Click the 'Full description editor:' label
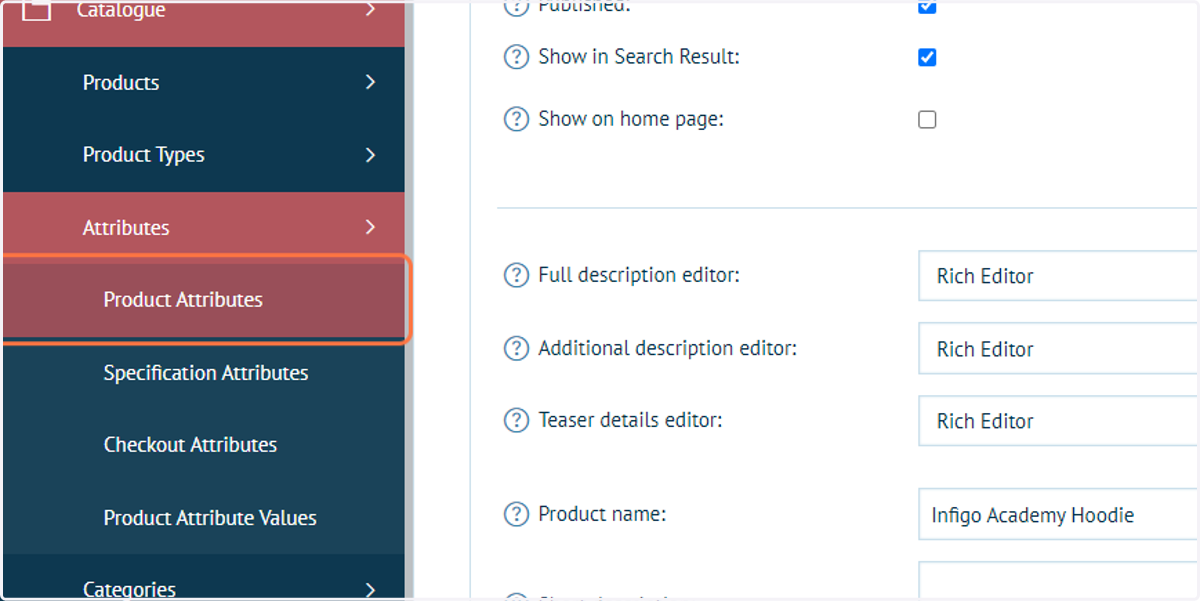This screenshot has height=601, width=1200. (639, 275)
